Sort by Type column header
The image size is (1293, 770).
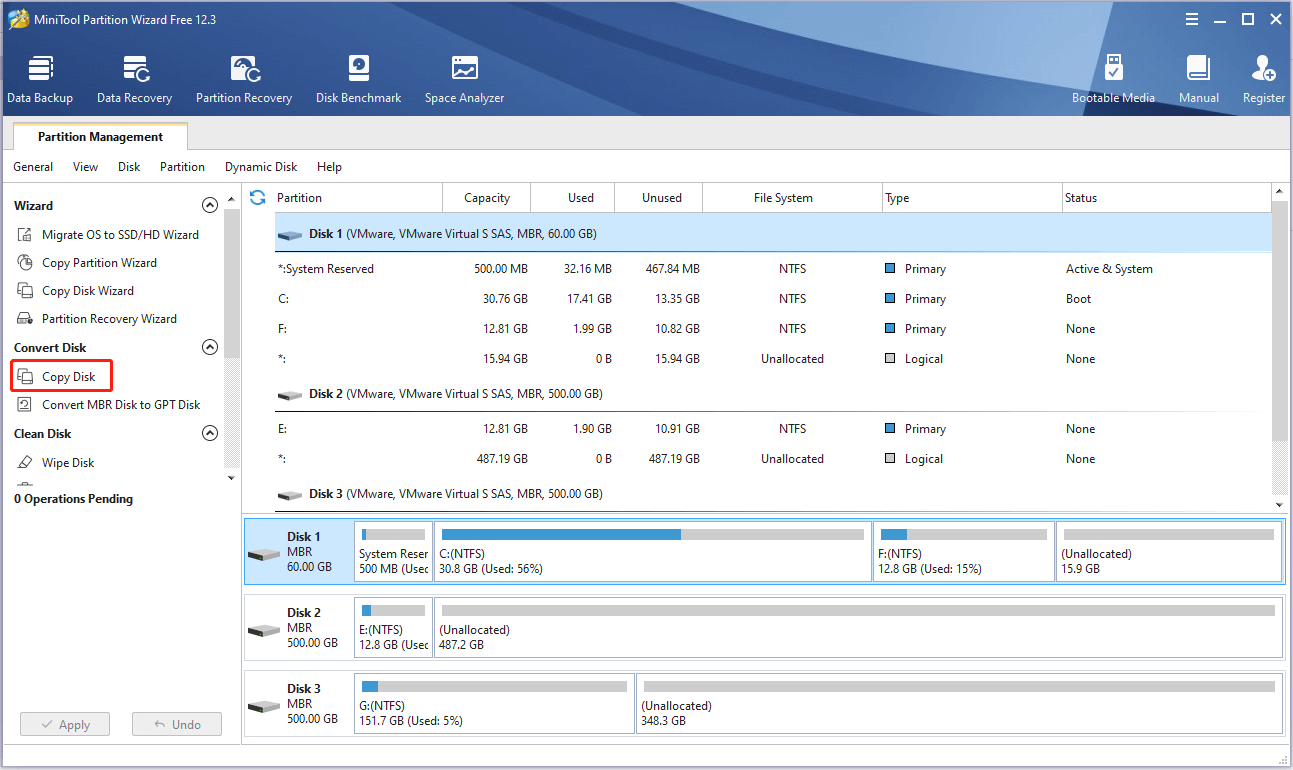tap(971, 198)
